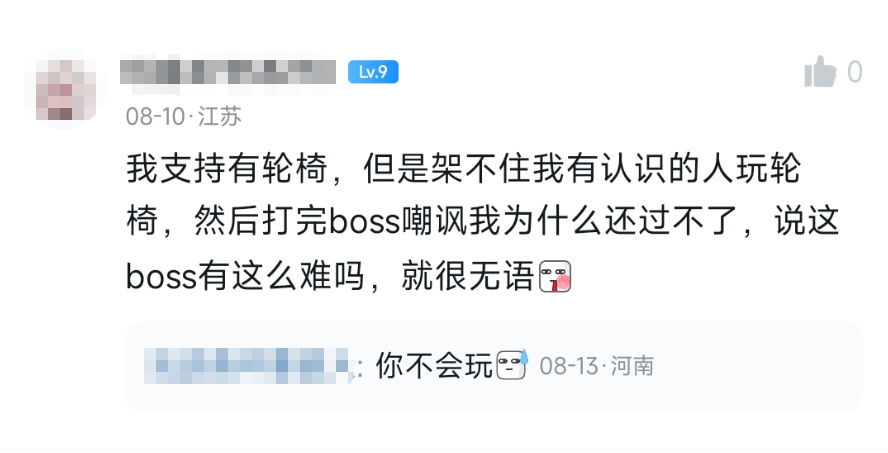Image resolution: width=888 pixels, height=453 pixels.
Task: Like the comment with the thumbs-up icon
Action: (820, 72)
